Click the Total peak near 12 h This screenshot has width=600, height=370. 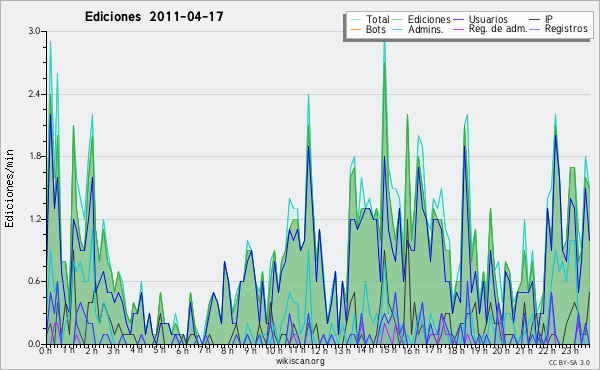coord(308,95)
